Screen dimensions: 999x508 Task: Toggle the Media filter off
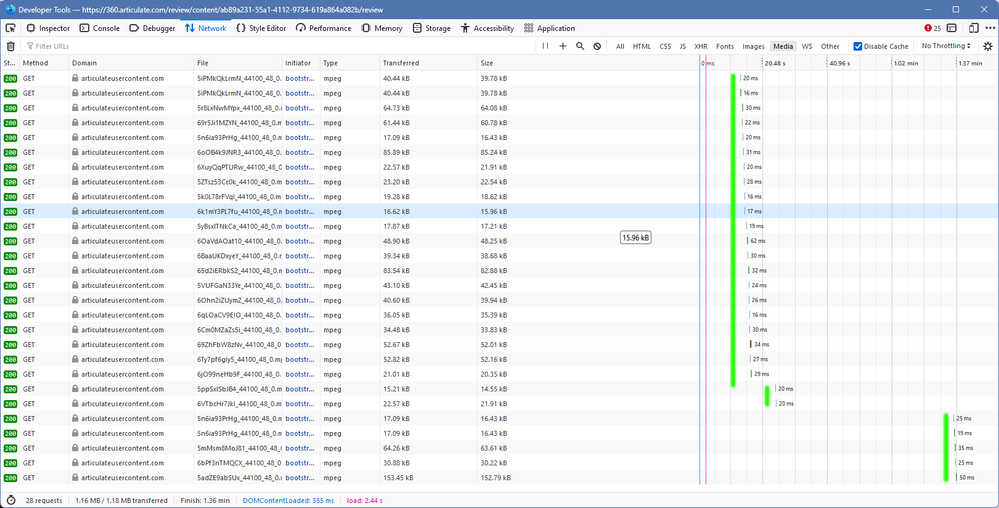pos(782,46)
